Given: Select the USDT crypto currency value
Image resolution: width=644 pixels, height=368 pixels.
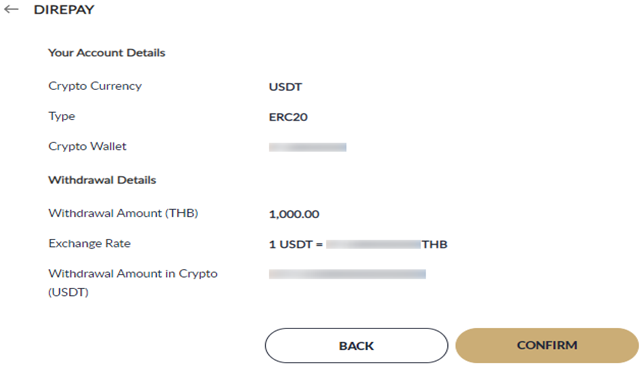Looking at the screenshot, I should (x=285, y=87).
